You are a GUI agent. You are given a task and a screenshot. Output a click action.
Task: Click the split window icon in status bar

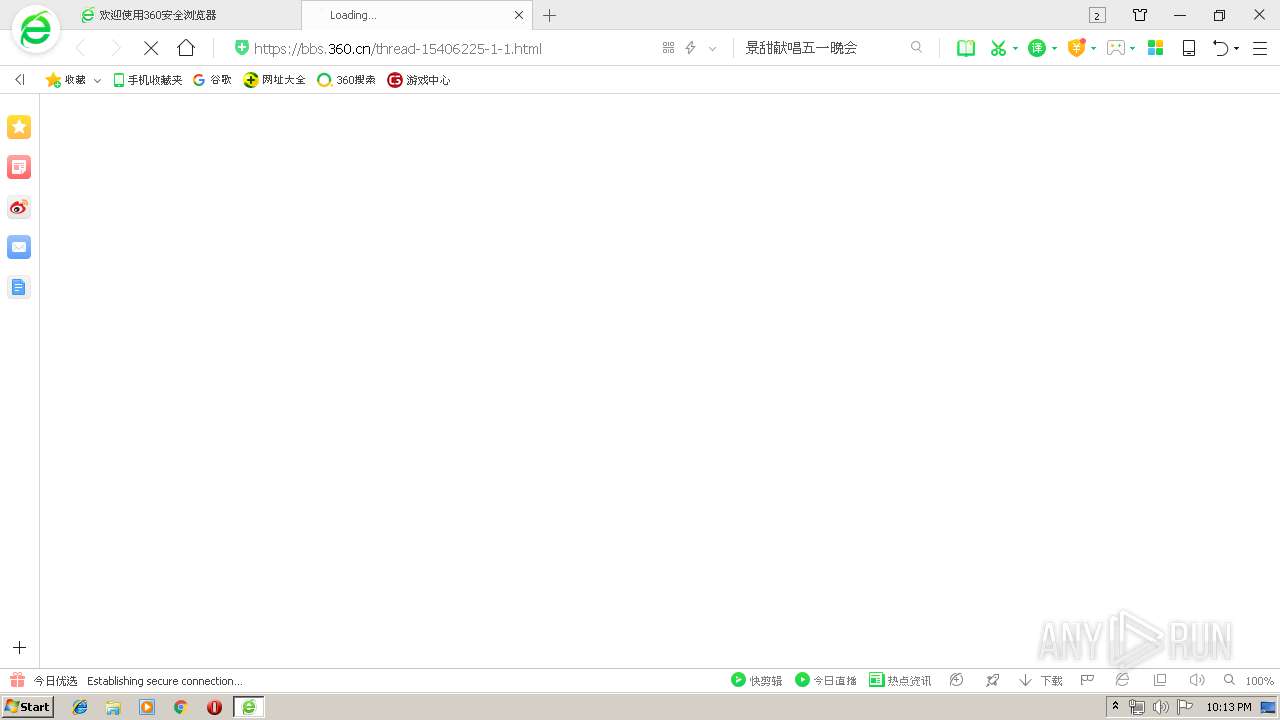1160,680
